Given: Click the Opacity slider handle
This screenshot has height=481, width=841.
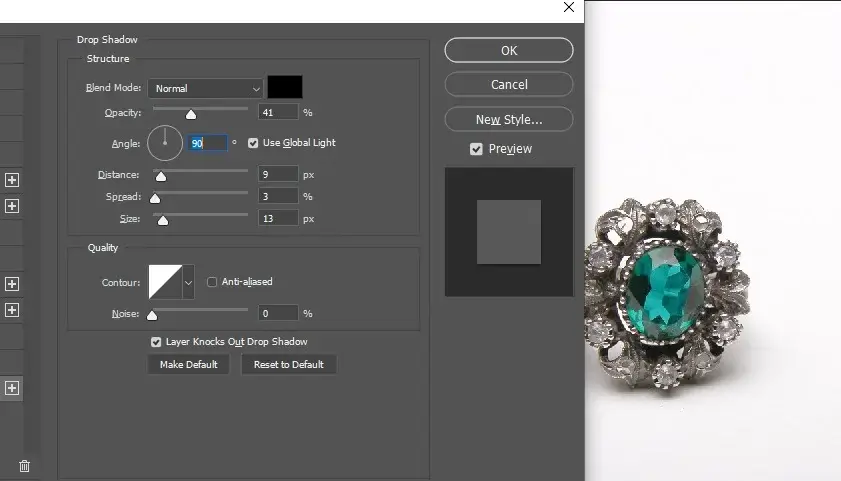Looking at the screenshot, I should point(191,114).
